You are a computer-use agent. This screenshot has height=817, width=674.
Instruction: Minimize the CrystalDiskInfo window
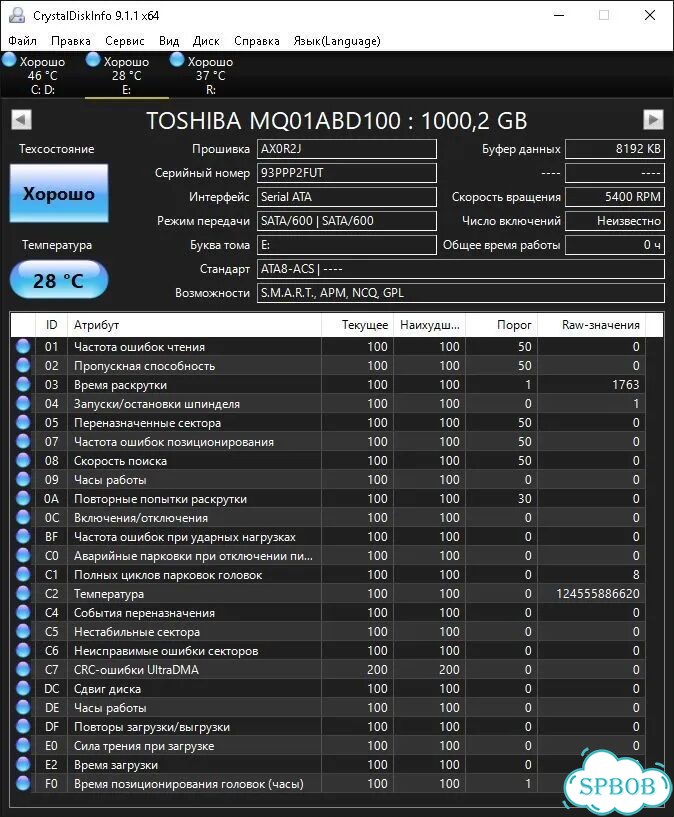pyautogui.click(x=559, y=15)
